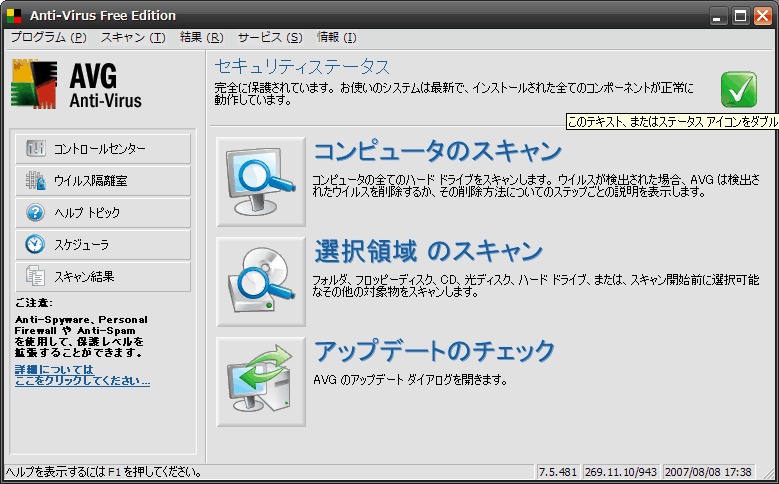
Task: Click the F1 help hint in status bar
Action: click(103, 472)
